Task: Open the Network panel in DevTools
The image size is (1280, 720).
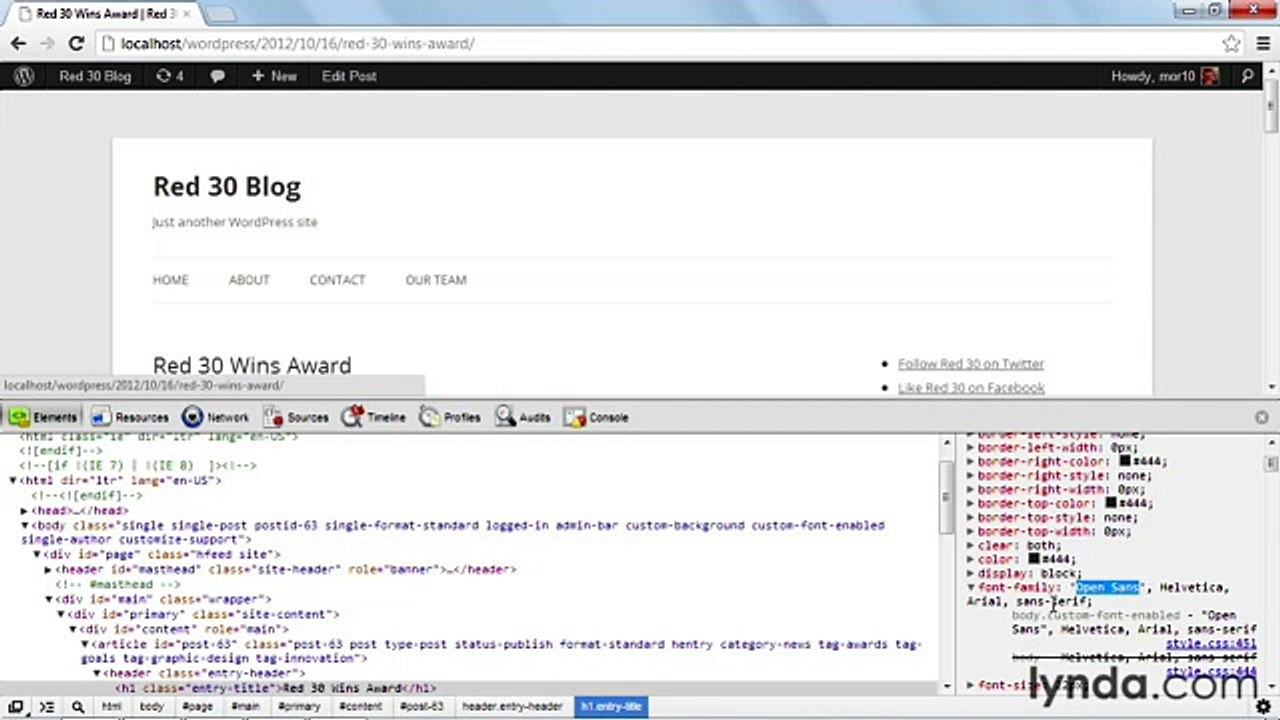Action: pos(216,417)
